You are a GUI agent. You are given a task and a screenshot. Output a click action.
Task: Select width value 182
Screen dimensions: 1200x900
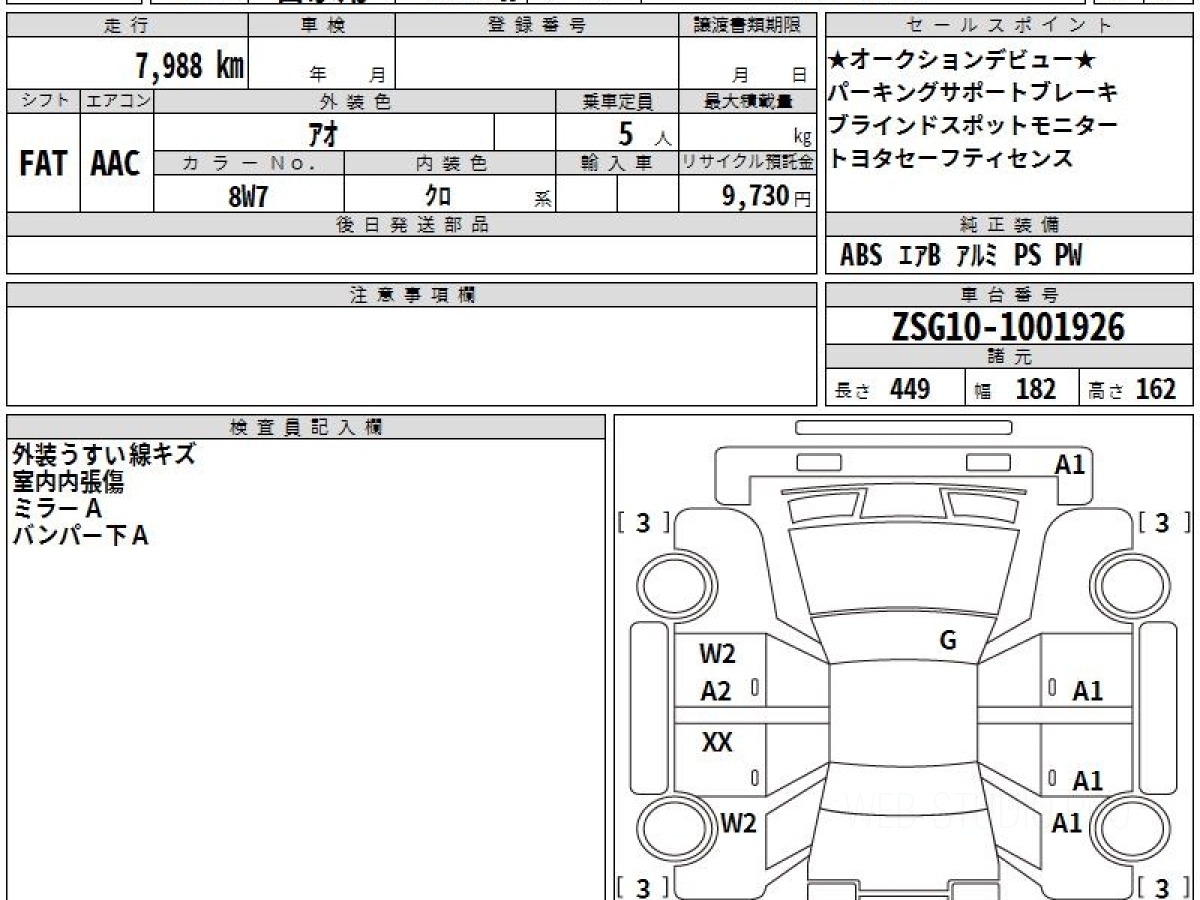tap(1035, 389)
